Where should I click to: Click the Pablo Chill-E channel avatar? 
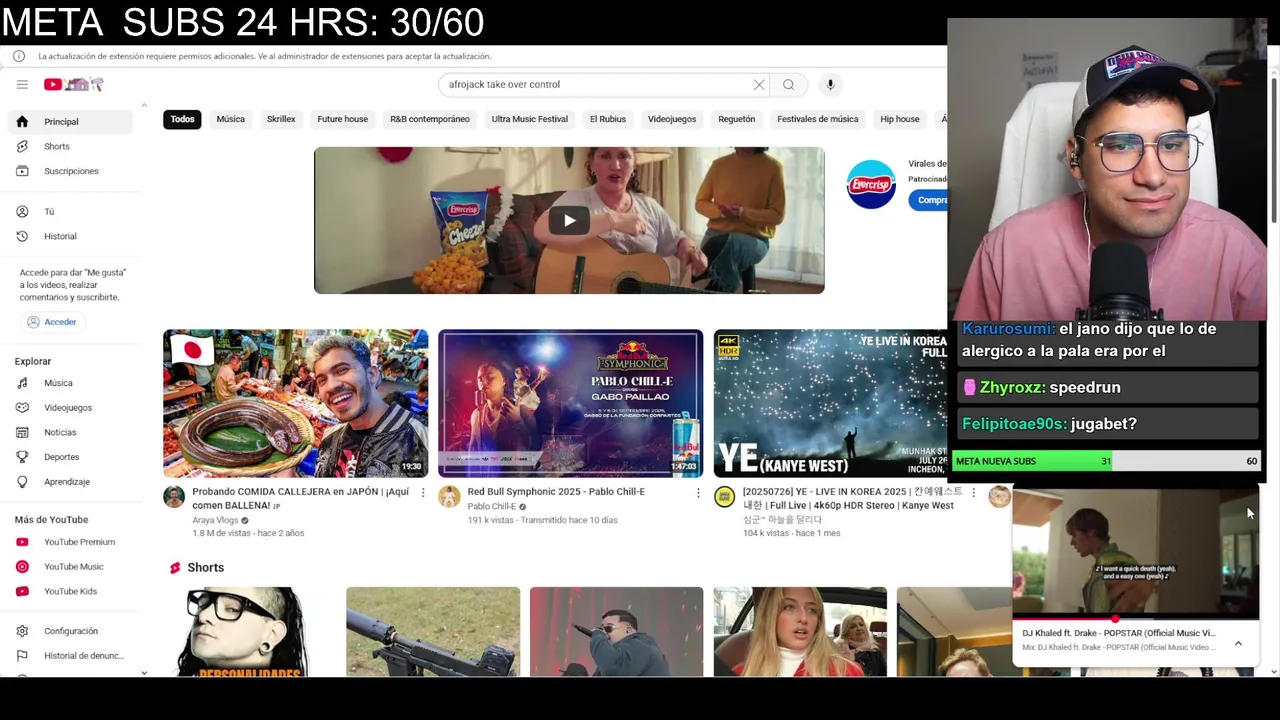pos(449,497)
